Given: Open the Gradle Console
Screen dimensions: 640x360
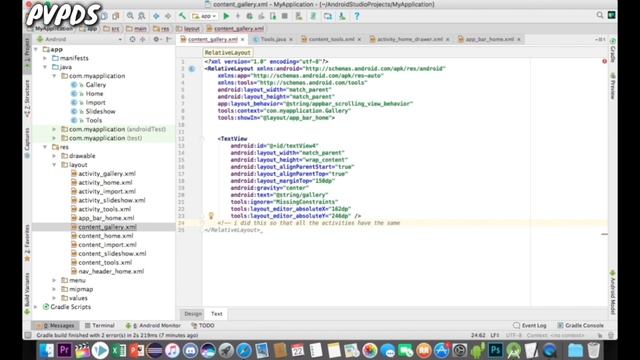Looking at the screenshot, I should pos(580,326).
